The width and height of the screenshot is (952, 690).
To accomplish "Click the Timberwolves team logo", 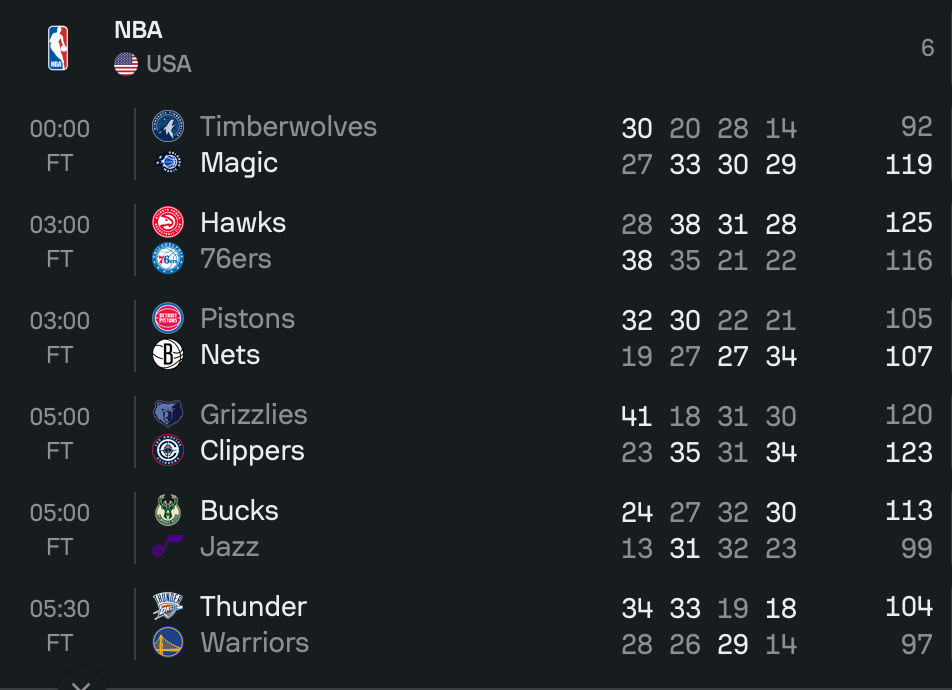I will pyautogui.click(x=168, y=127).
